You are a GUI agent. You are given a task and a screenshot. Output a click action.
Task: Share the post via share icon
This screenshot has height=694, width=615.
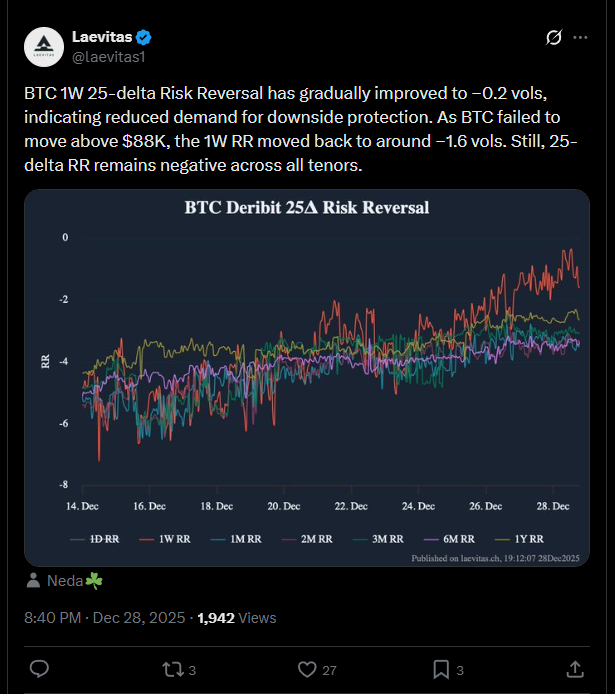pos(575,667)
